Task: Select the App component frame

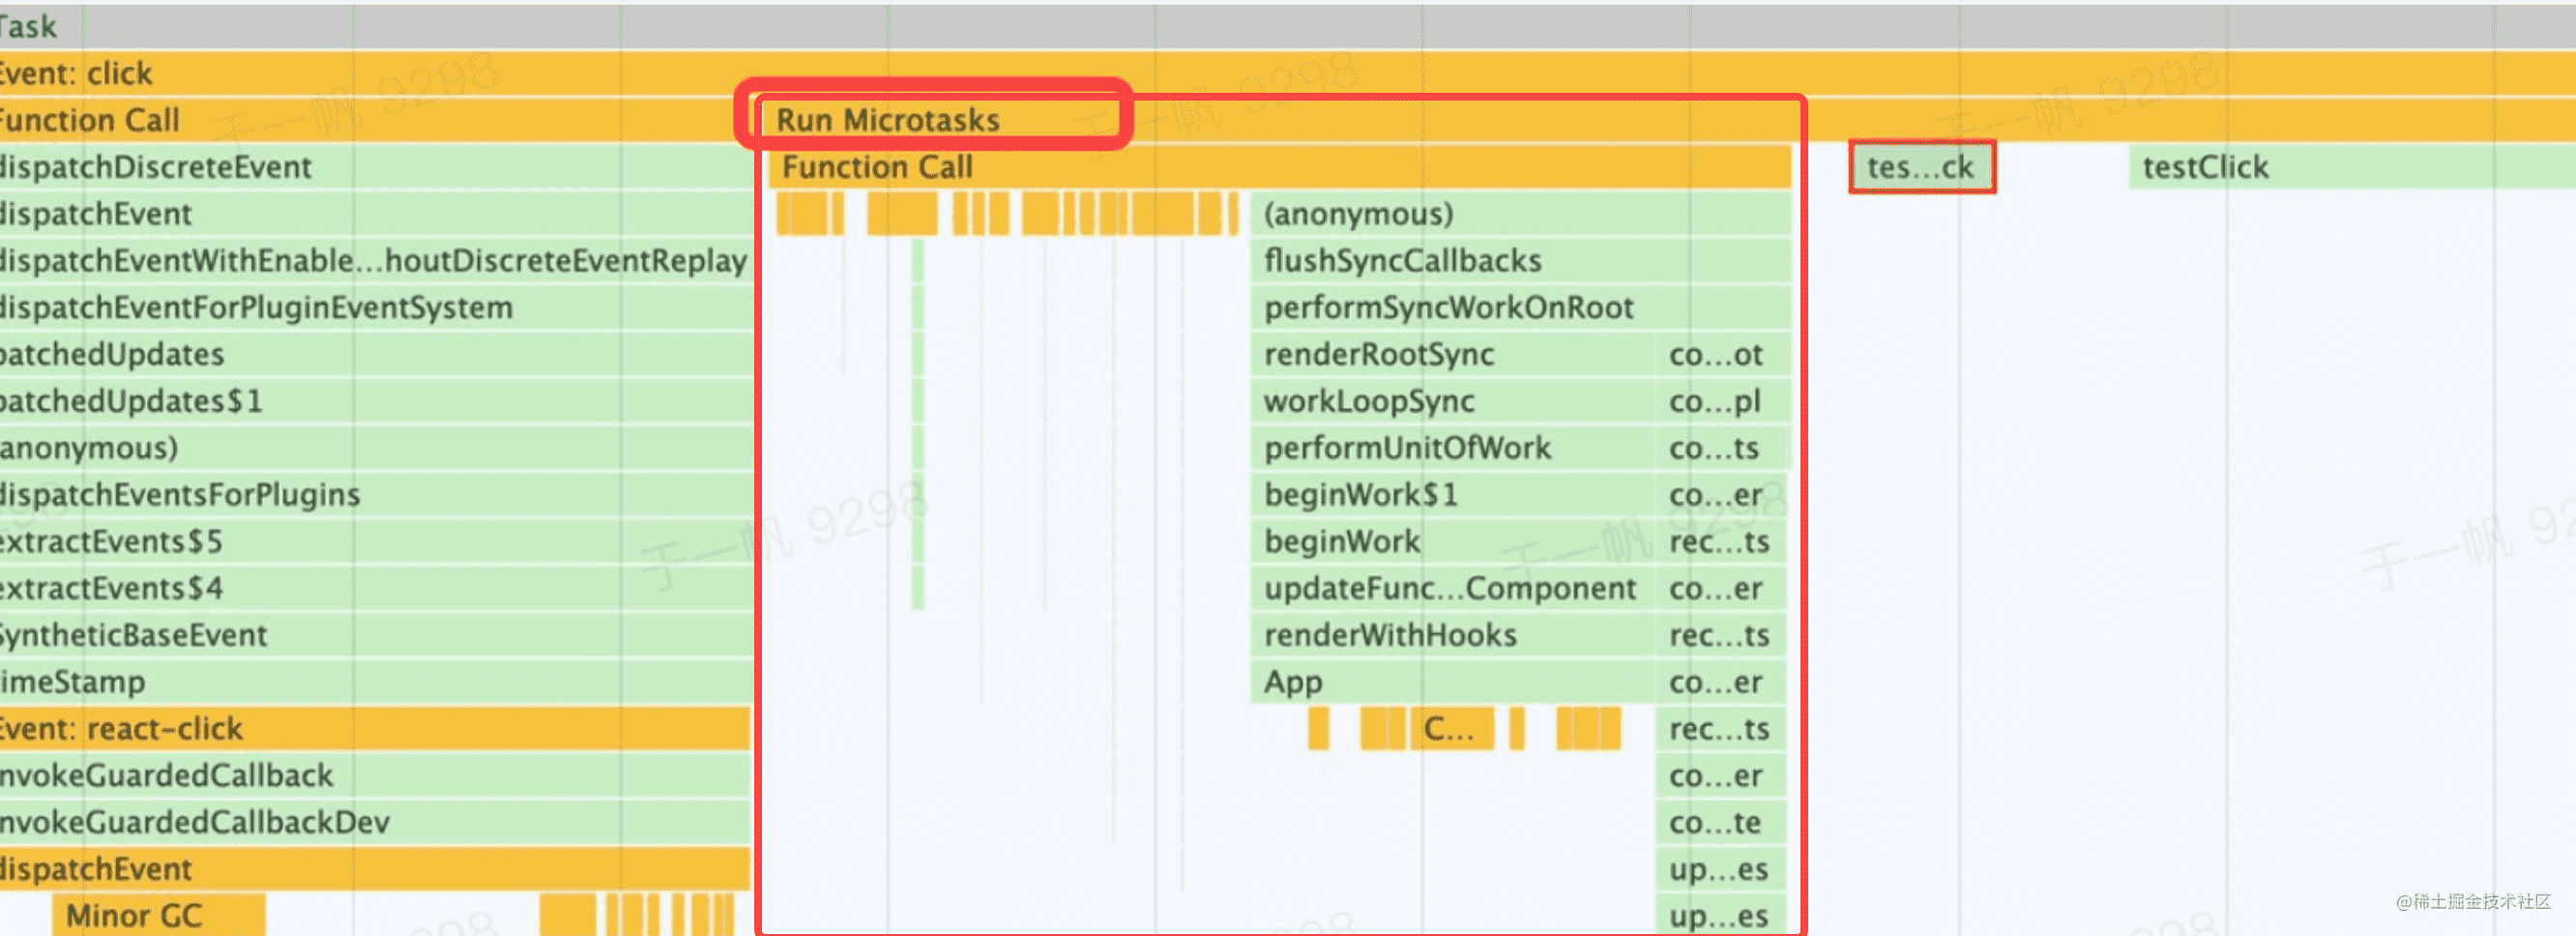Action: (x=1450, y=682)
